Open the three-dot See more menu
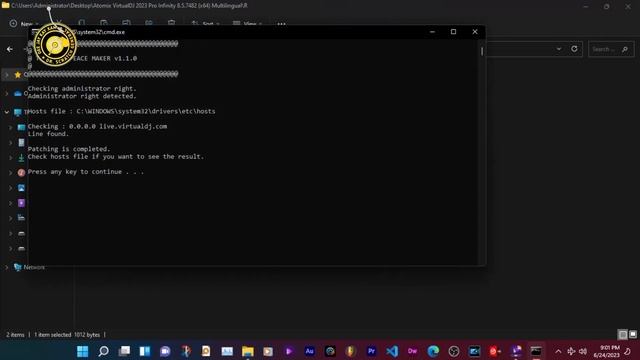Viewport: 640px width, 360px height. tap(281, 24)
